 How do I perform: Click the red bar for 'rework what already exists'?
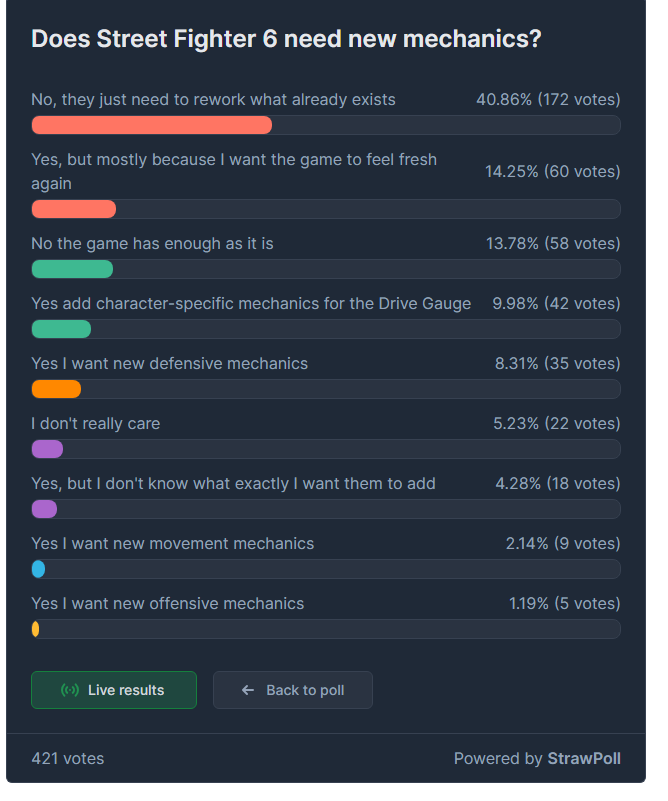click(152, 125)
